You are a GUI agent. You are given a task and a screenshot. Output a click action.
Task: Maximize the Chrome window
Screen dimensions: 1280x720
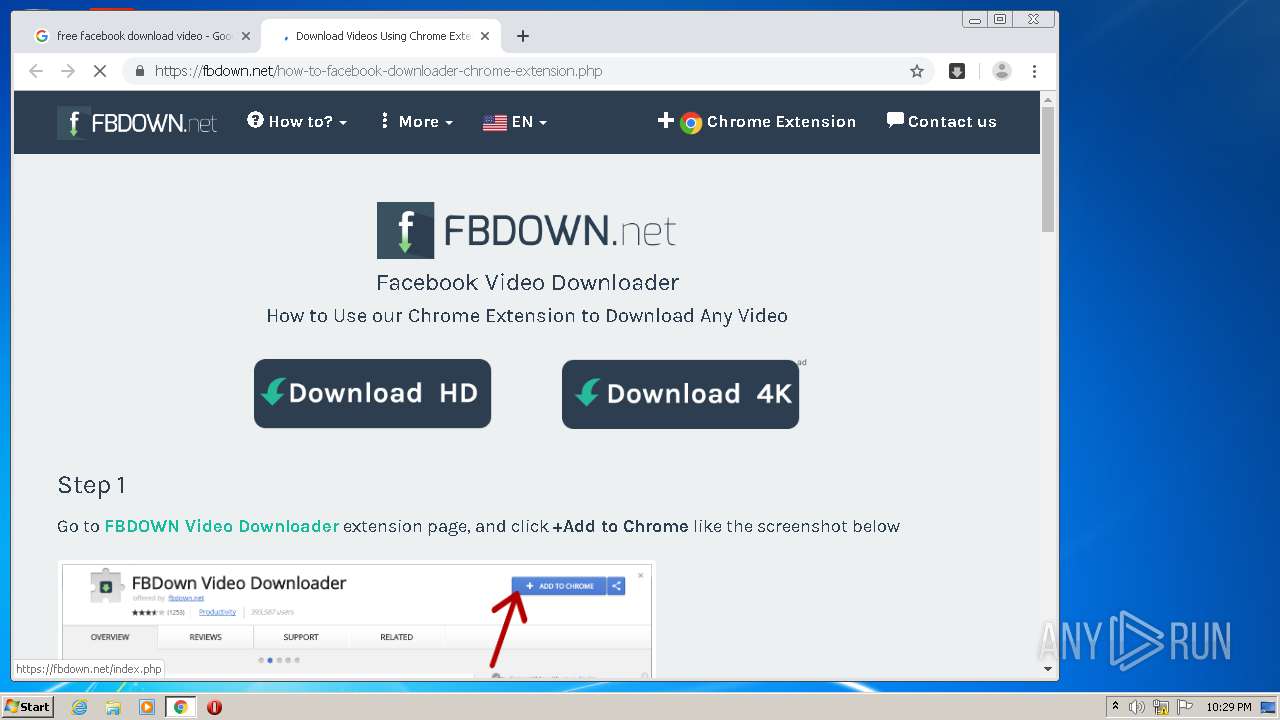pos(1000,19)
